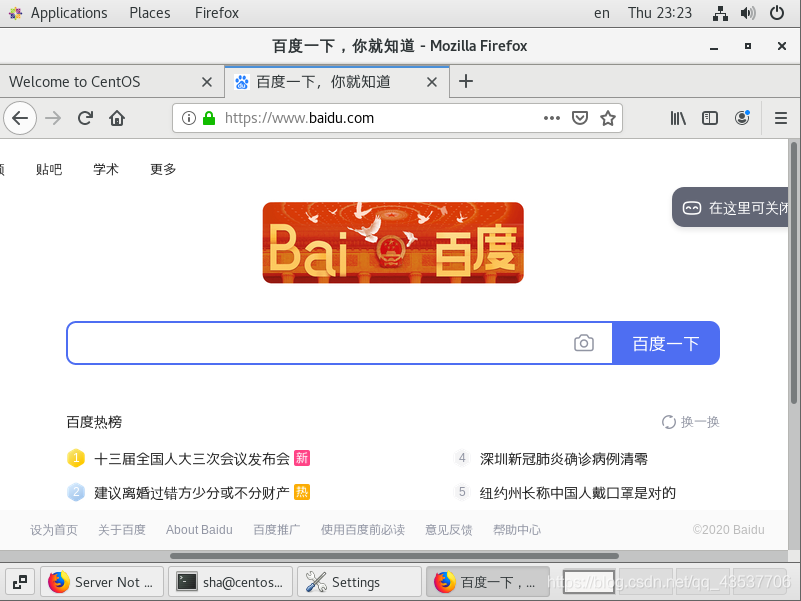Open the 更多 dropdown on Baidu's navigation

tap(162, 168)
